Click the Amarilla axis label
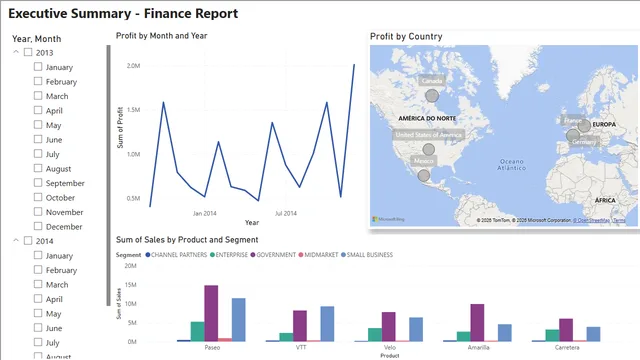This screenshot has height=360, width=640. pos(478,347)
